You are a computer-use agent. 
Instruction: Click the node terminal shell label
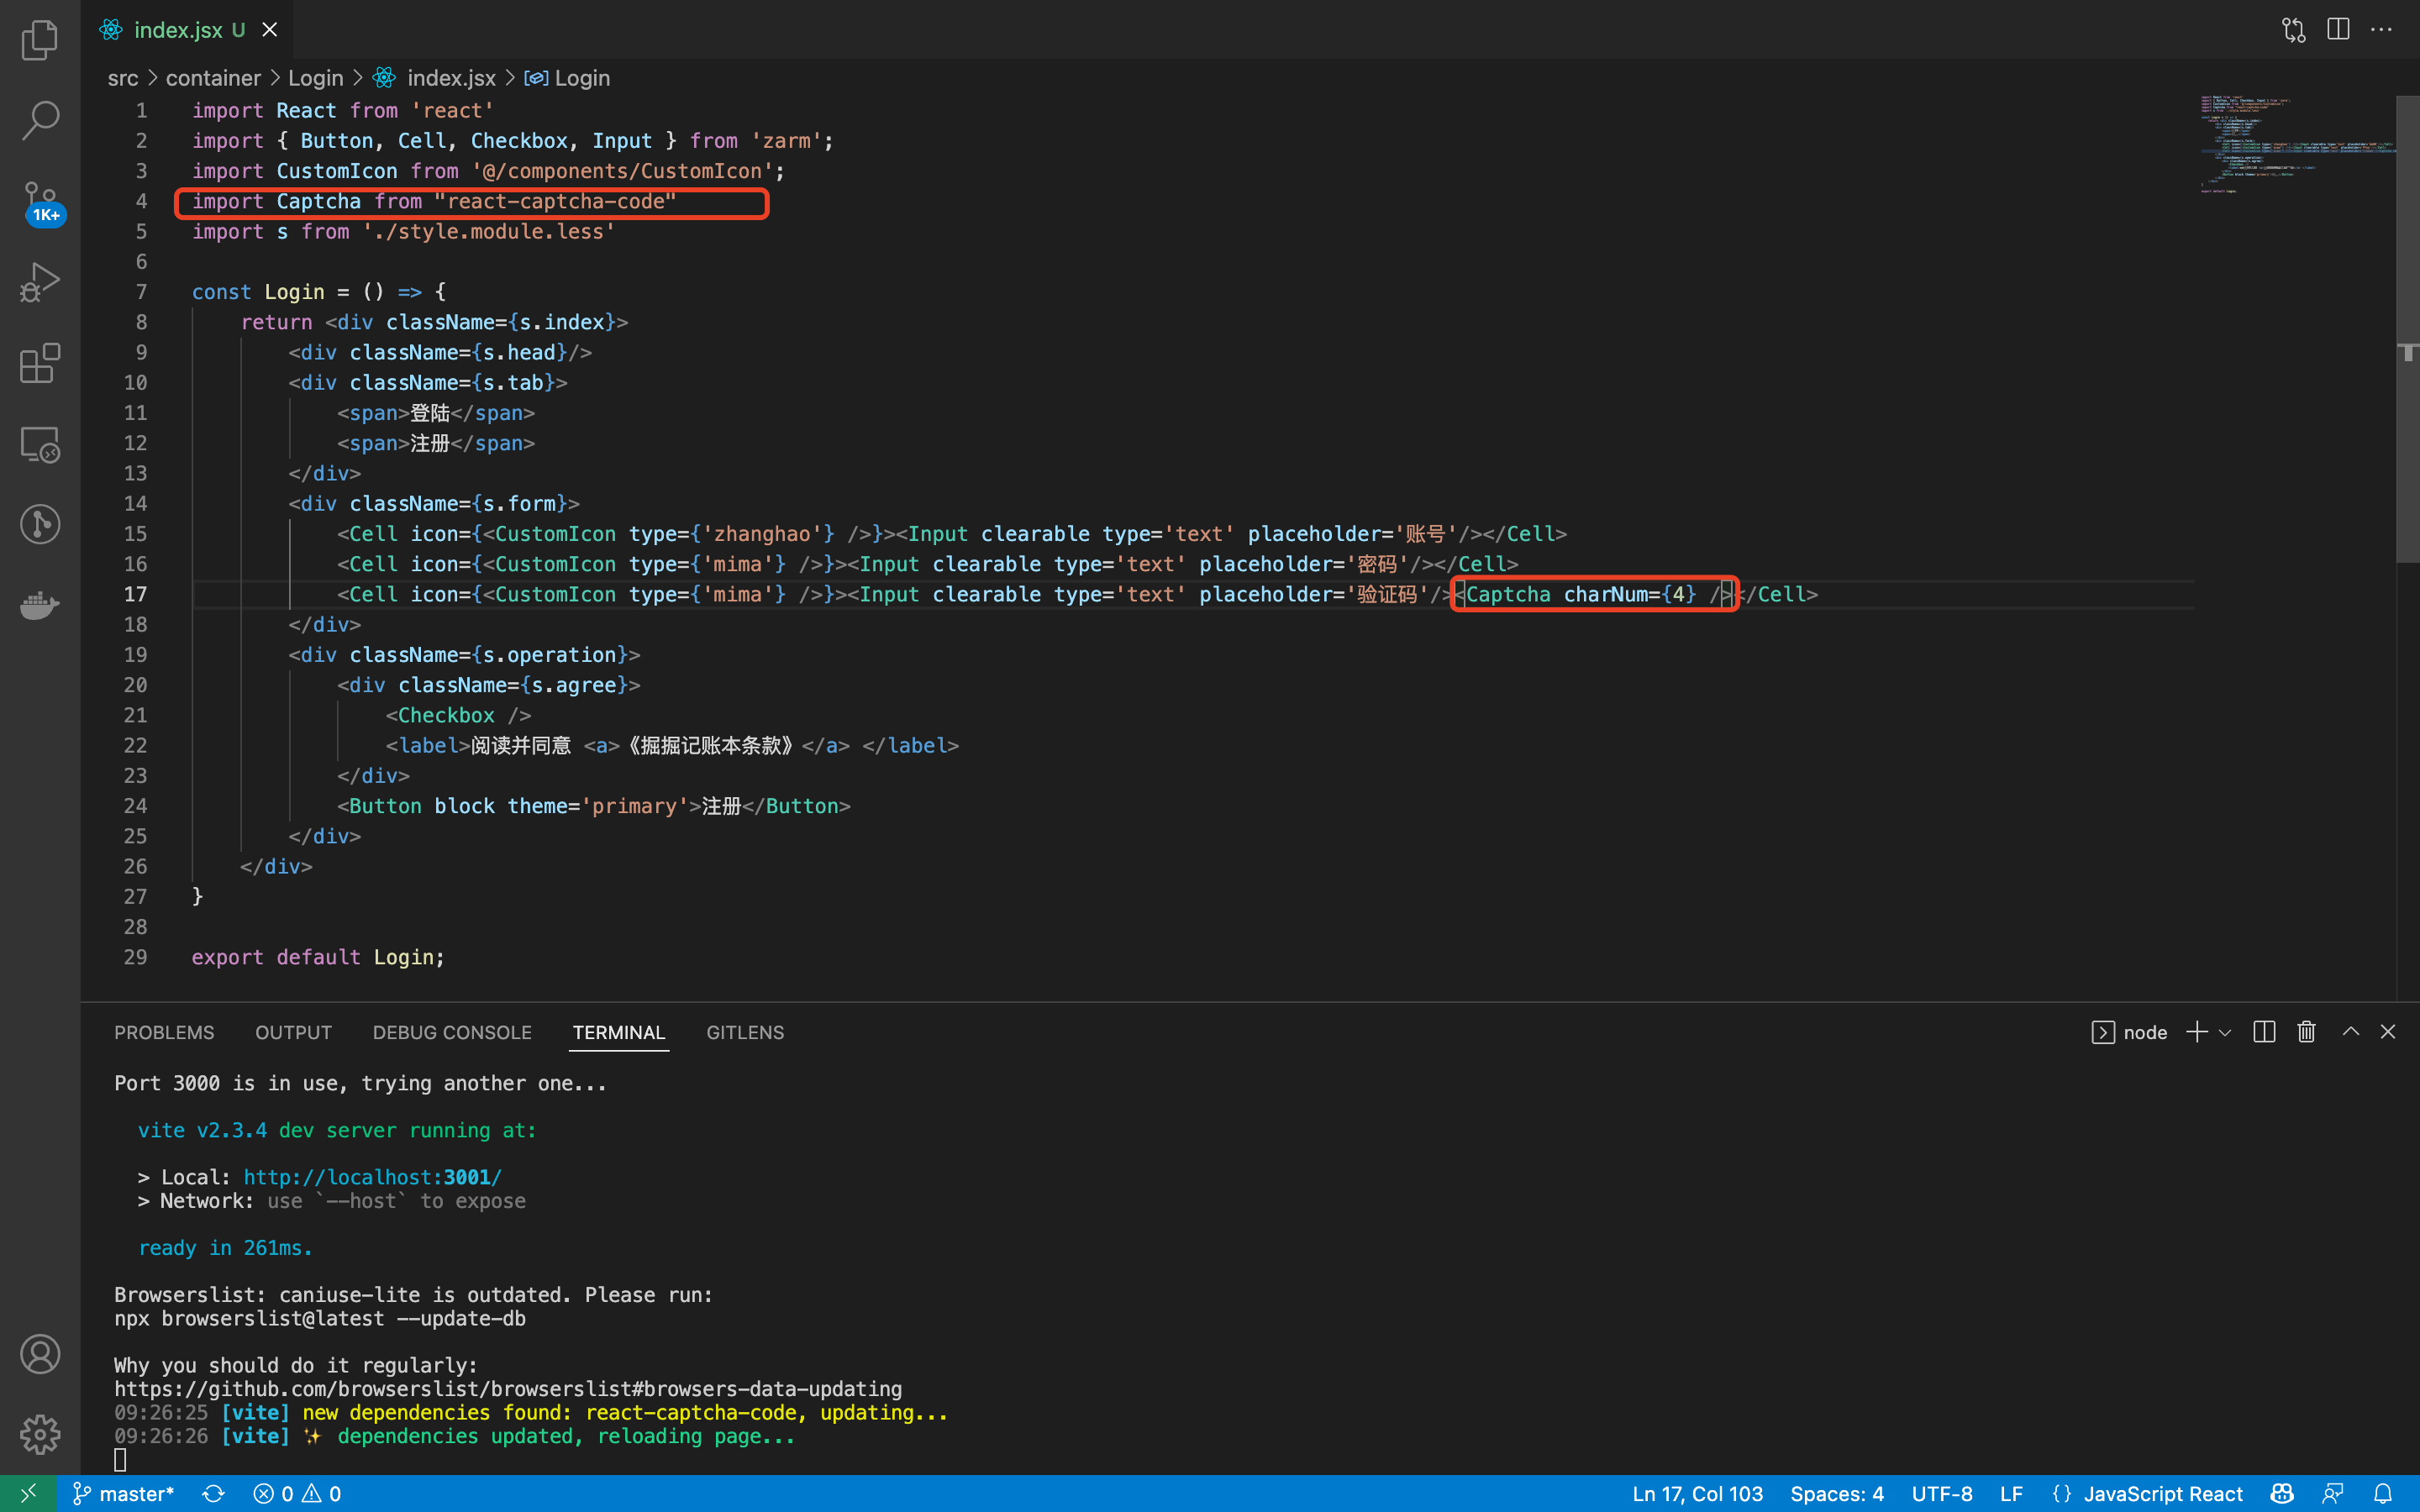point(2129,1032)
